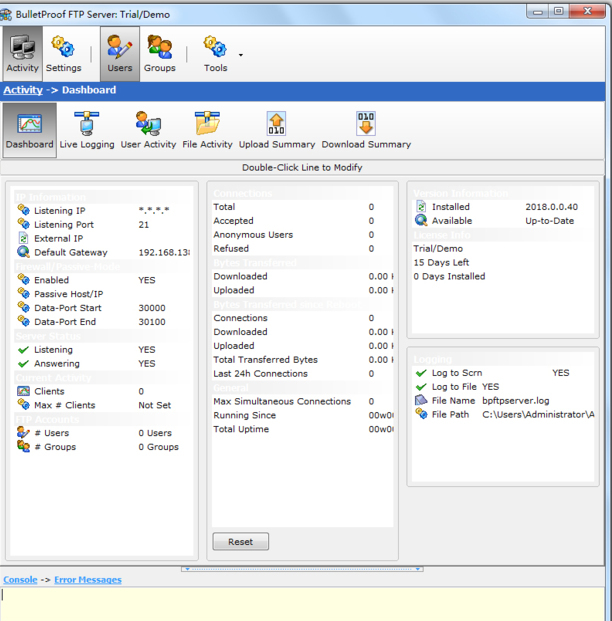Click the BulletProof FTP title bar icon
This screenshot has height=621, width=612.
click(6, 15)
